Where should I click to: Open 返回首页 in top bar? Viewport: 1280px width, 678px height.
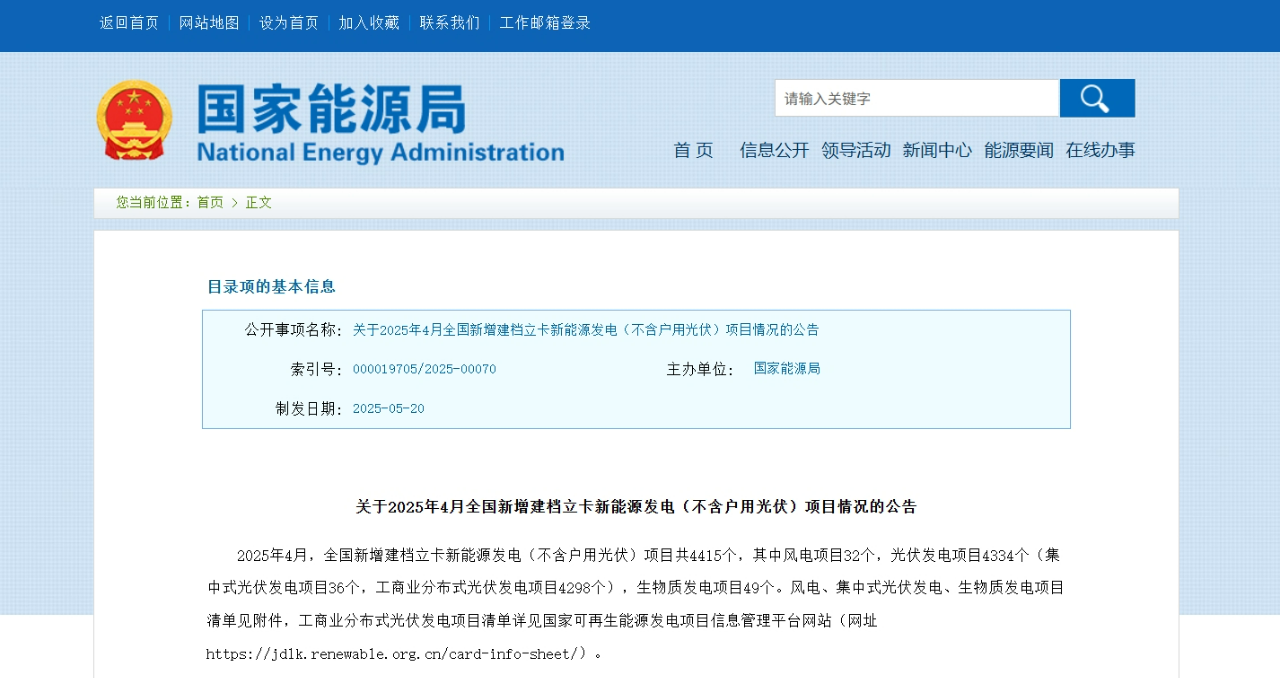(129, 22)
